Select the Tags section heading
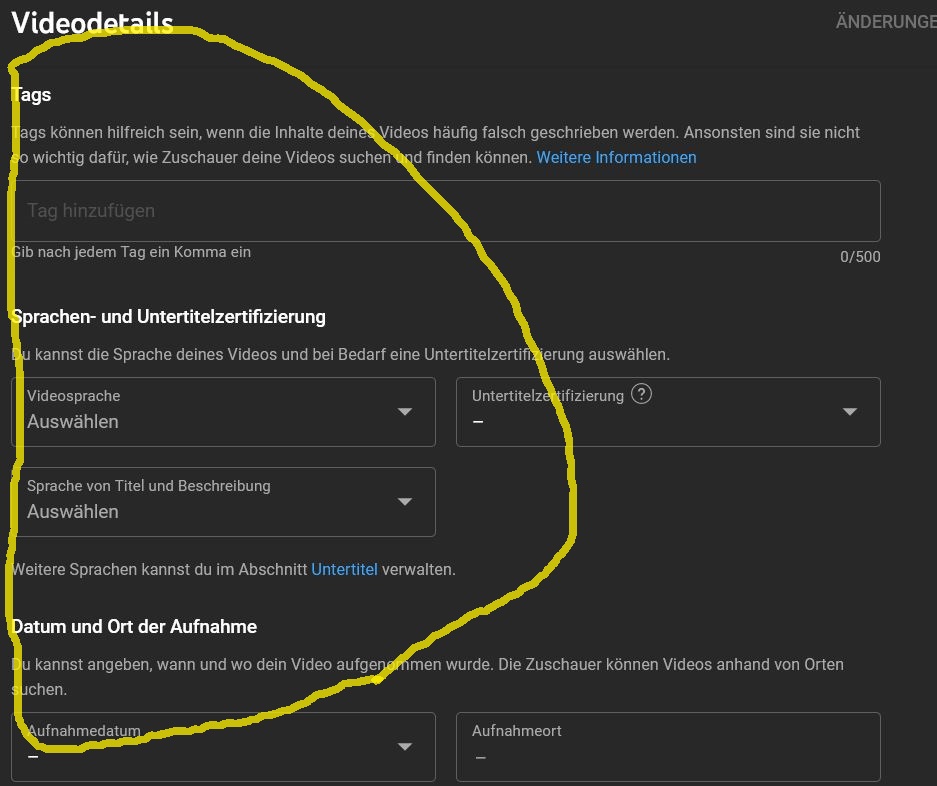This screenshot has height=786, width=937. click(x=31, y=95)
